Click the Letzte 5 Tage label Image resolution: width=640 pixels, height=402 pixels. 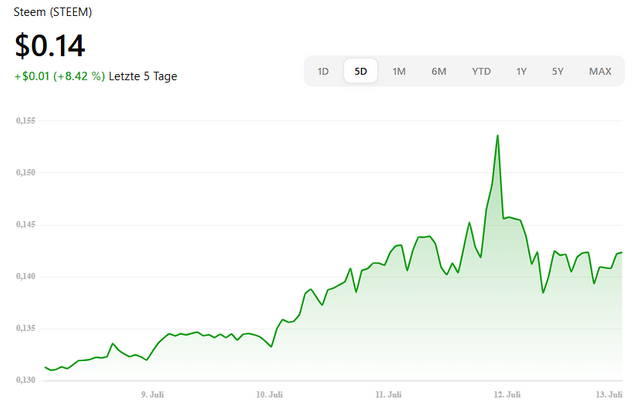(x=143, y=76)
